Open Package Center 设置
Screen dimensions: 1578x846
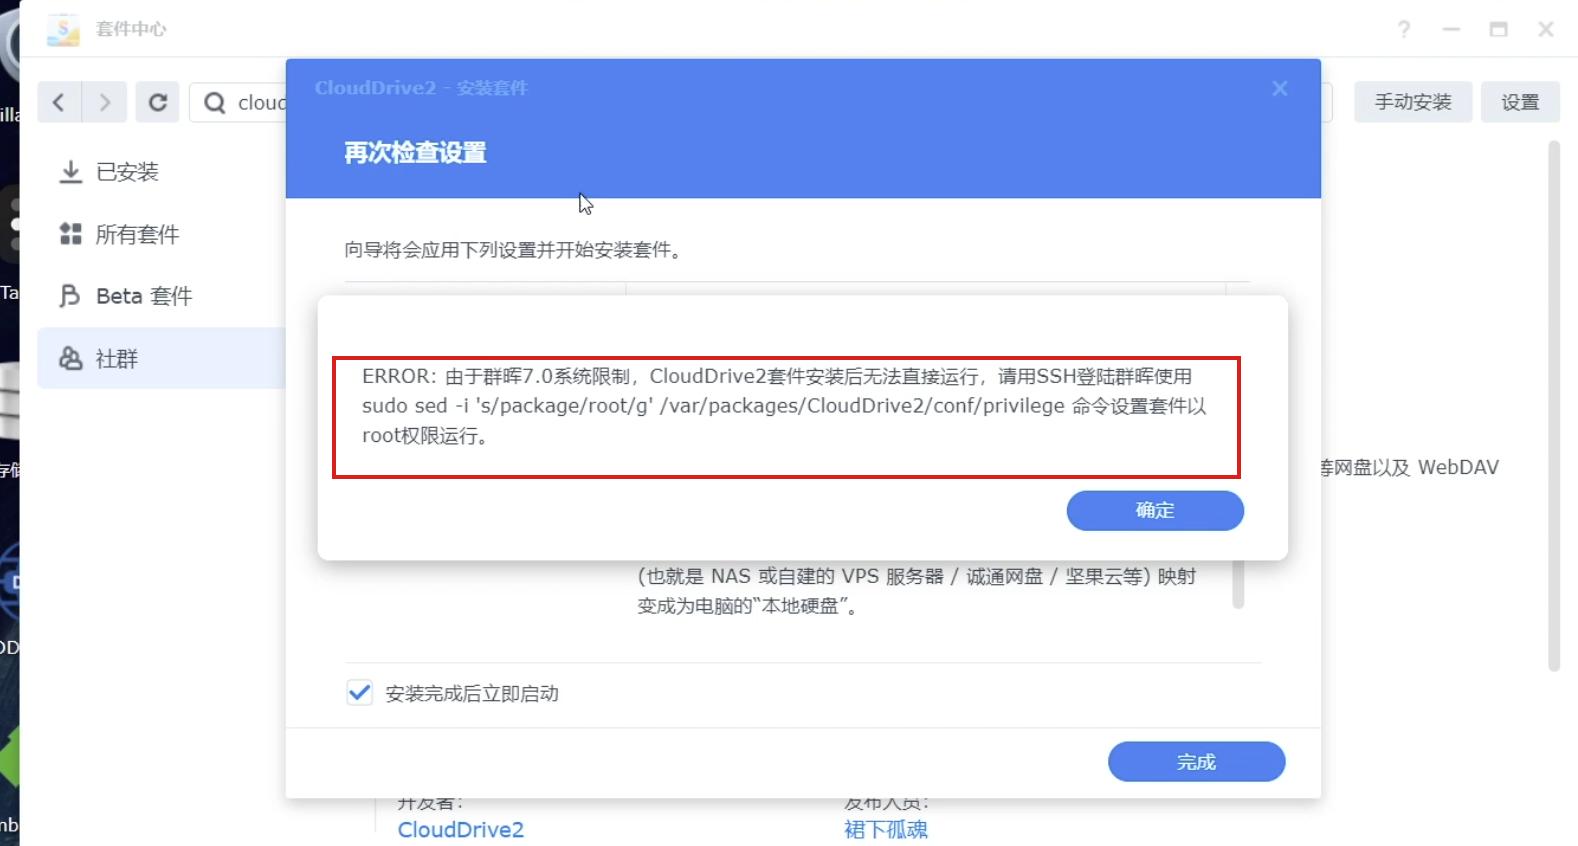[x=1520, y=102]
